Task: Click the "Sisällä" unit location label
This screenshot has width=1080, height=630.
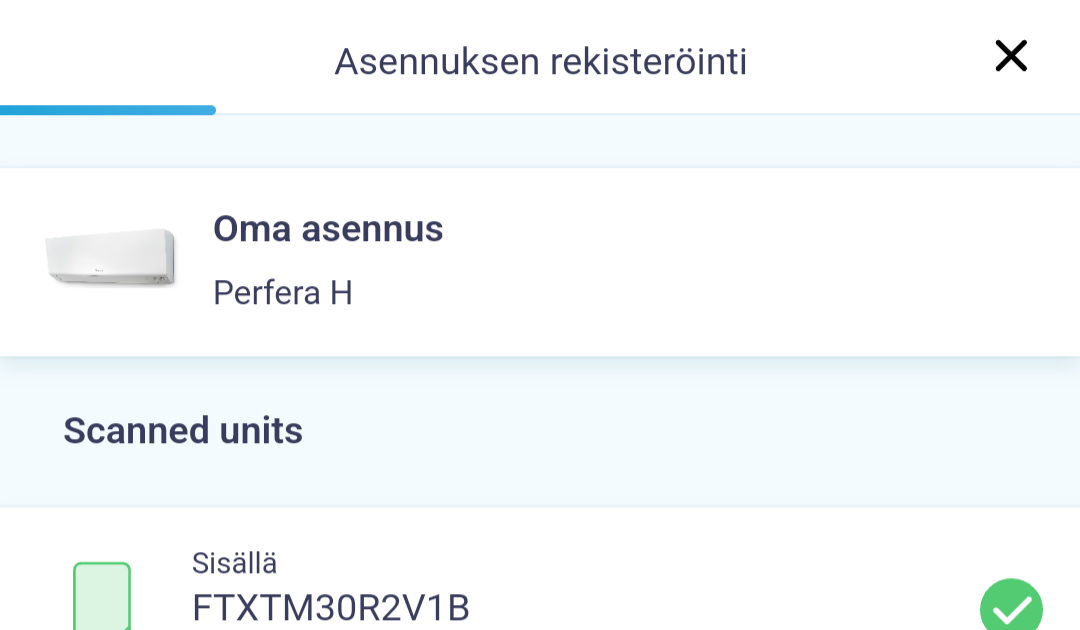Action: click(234, 563)
